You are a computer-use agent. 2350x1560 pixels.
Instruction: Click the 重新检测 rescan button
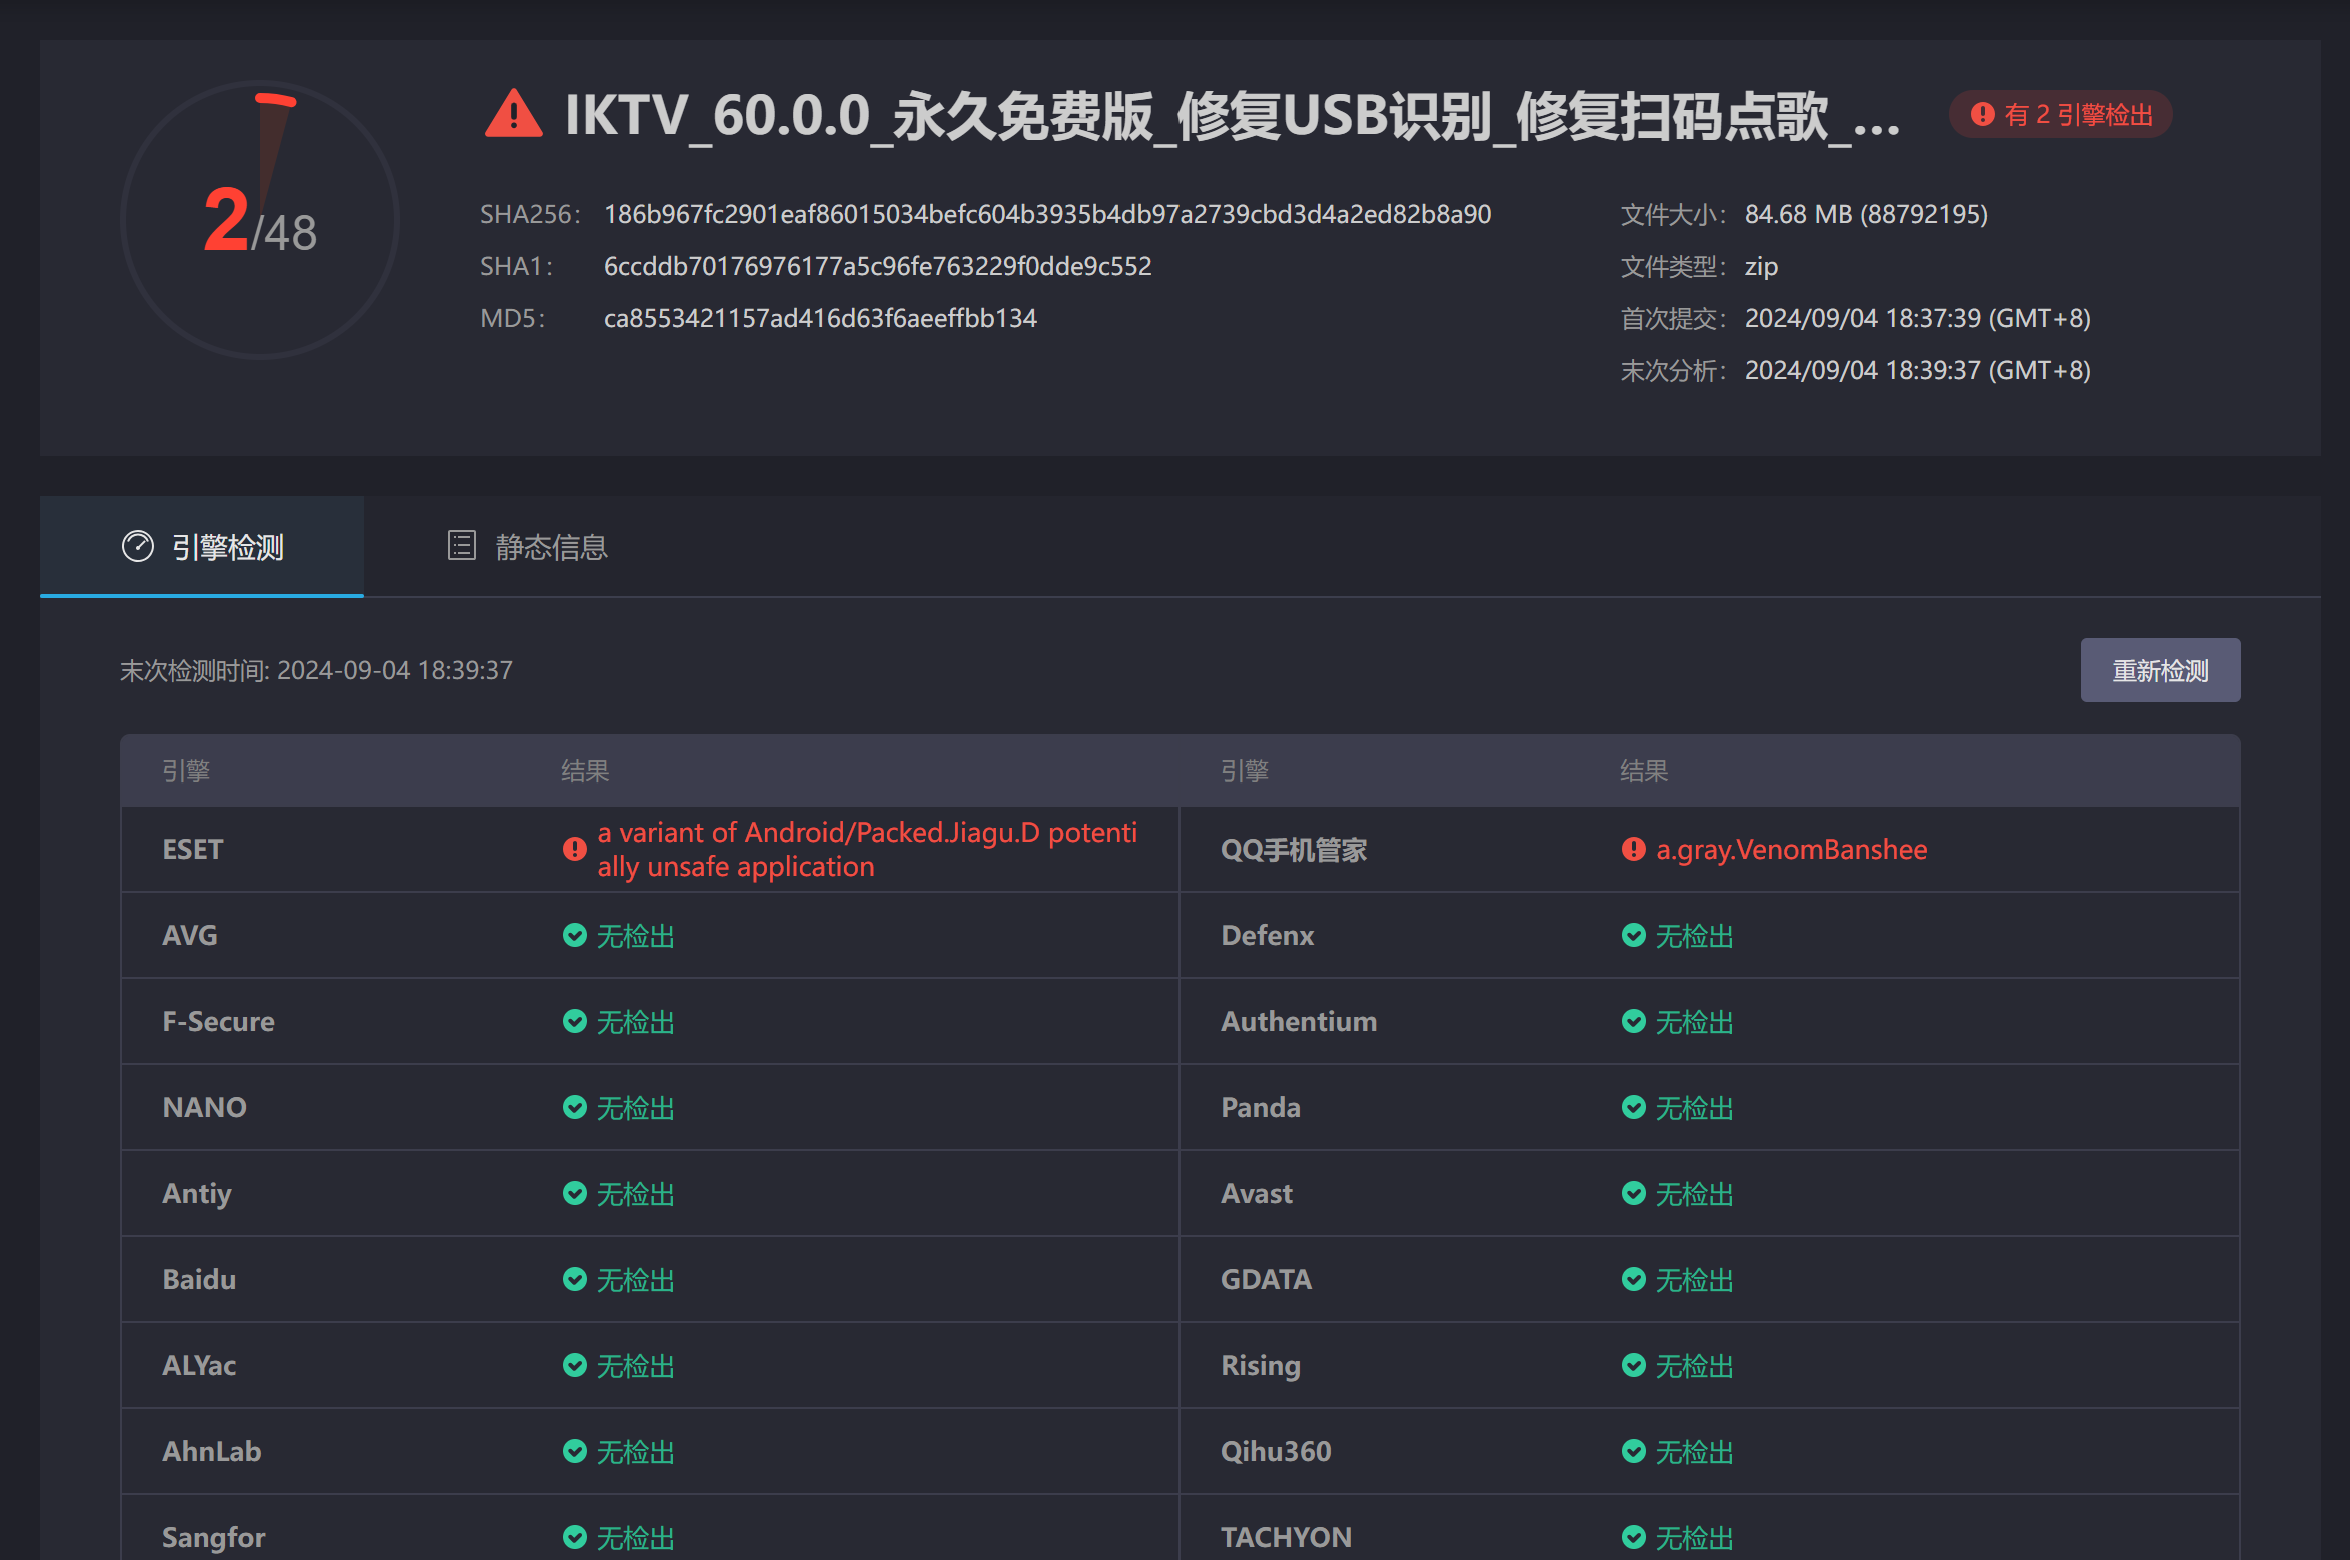click(2160, 670)
